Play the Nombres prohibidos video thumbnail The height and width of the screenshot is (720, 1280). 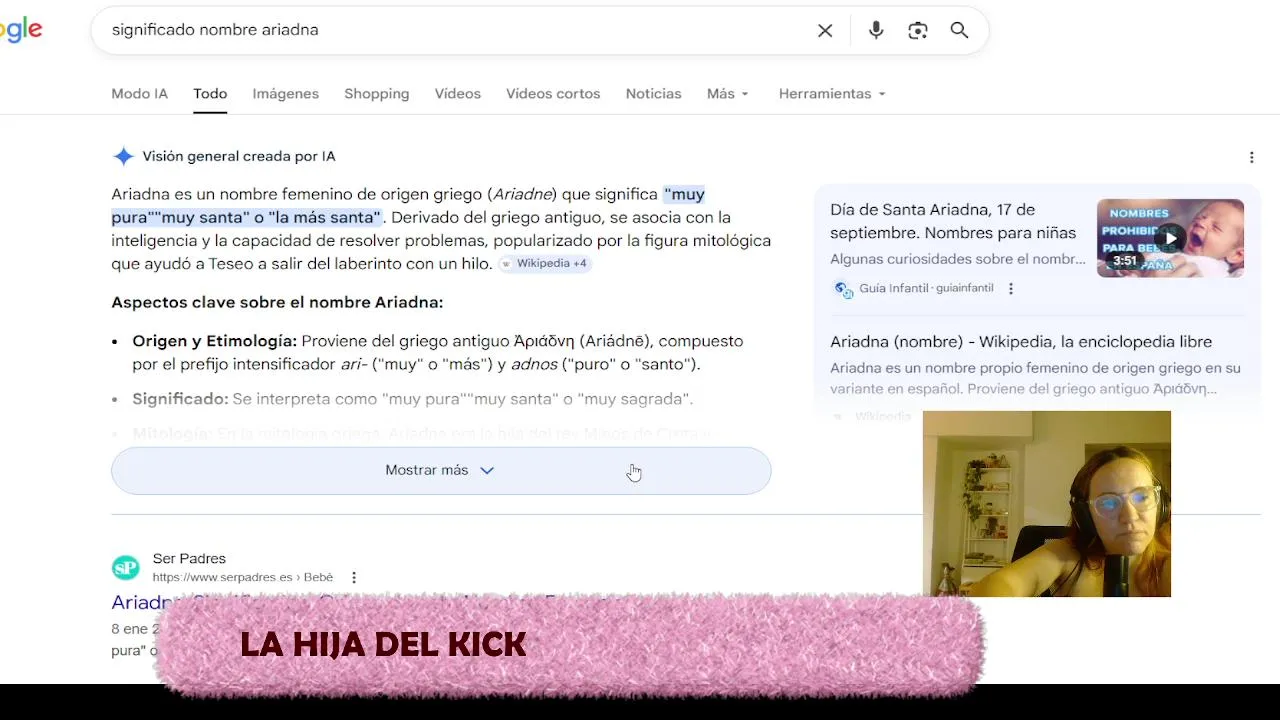pyautogui.click(x=1170, y=238)
